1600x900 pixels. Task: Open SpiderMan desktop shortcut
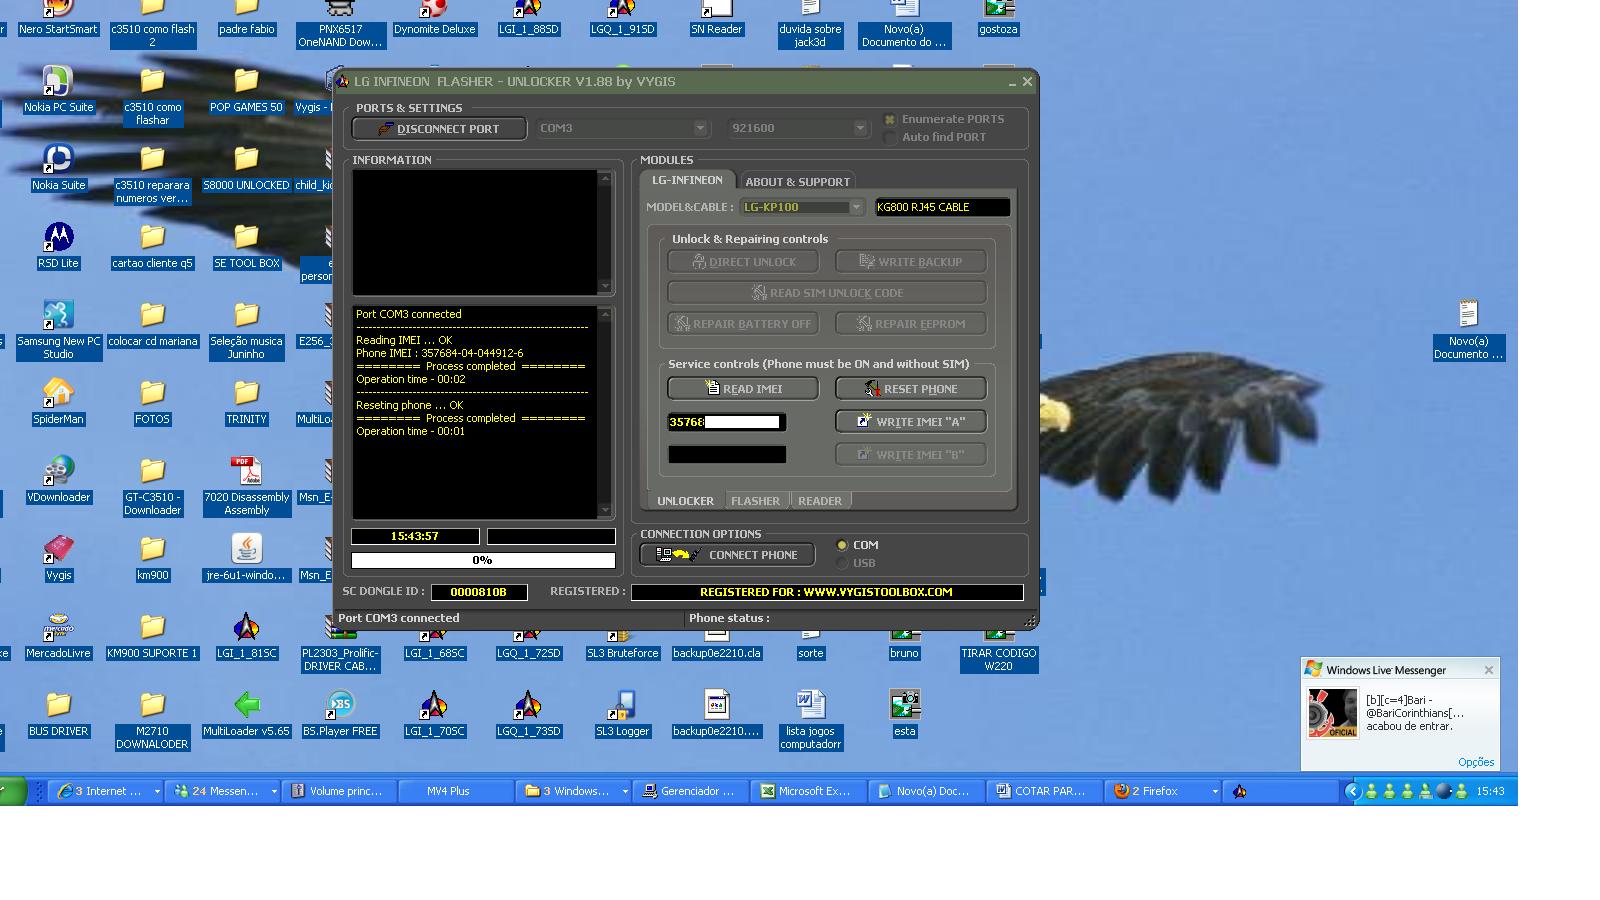[x=58, y=394]
